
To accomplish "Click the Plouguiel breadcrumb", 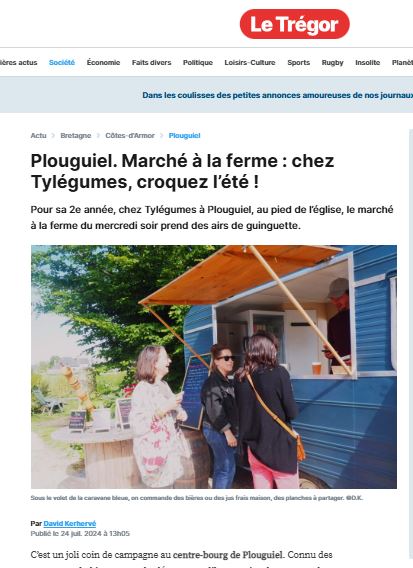I will pos(184,135).
